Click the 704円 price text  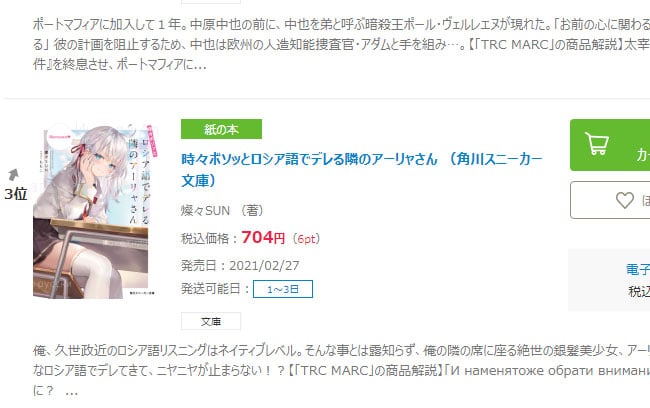coord(263,238)
